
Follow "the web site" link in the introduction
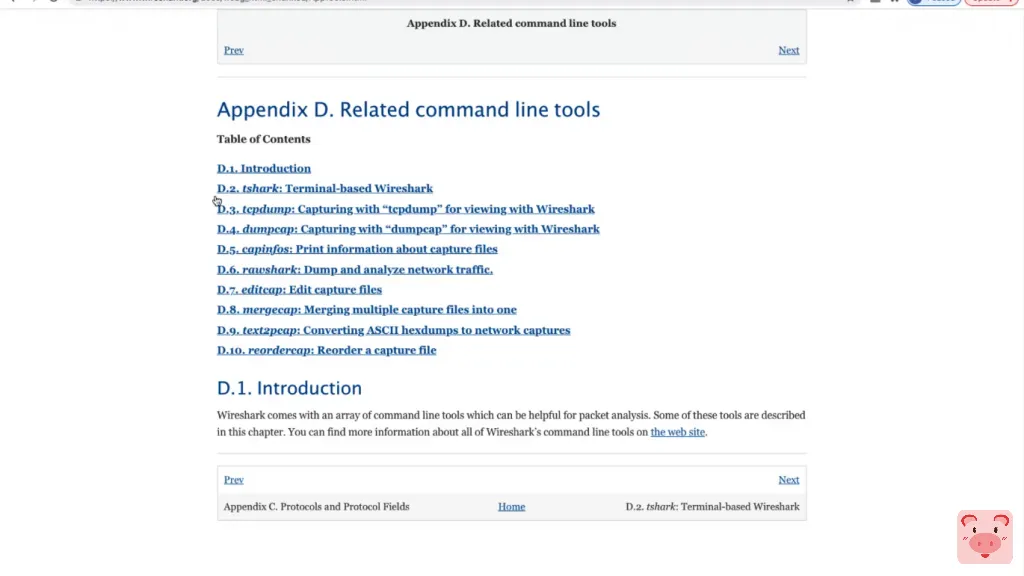tap(678, 432)
